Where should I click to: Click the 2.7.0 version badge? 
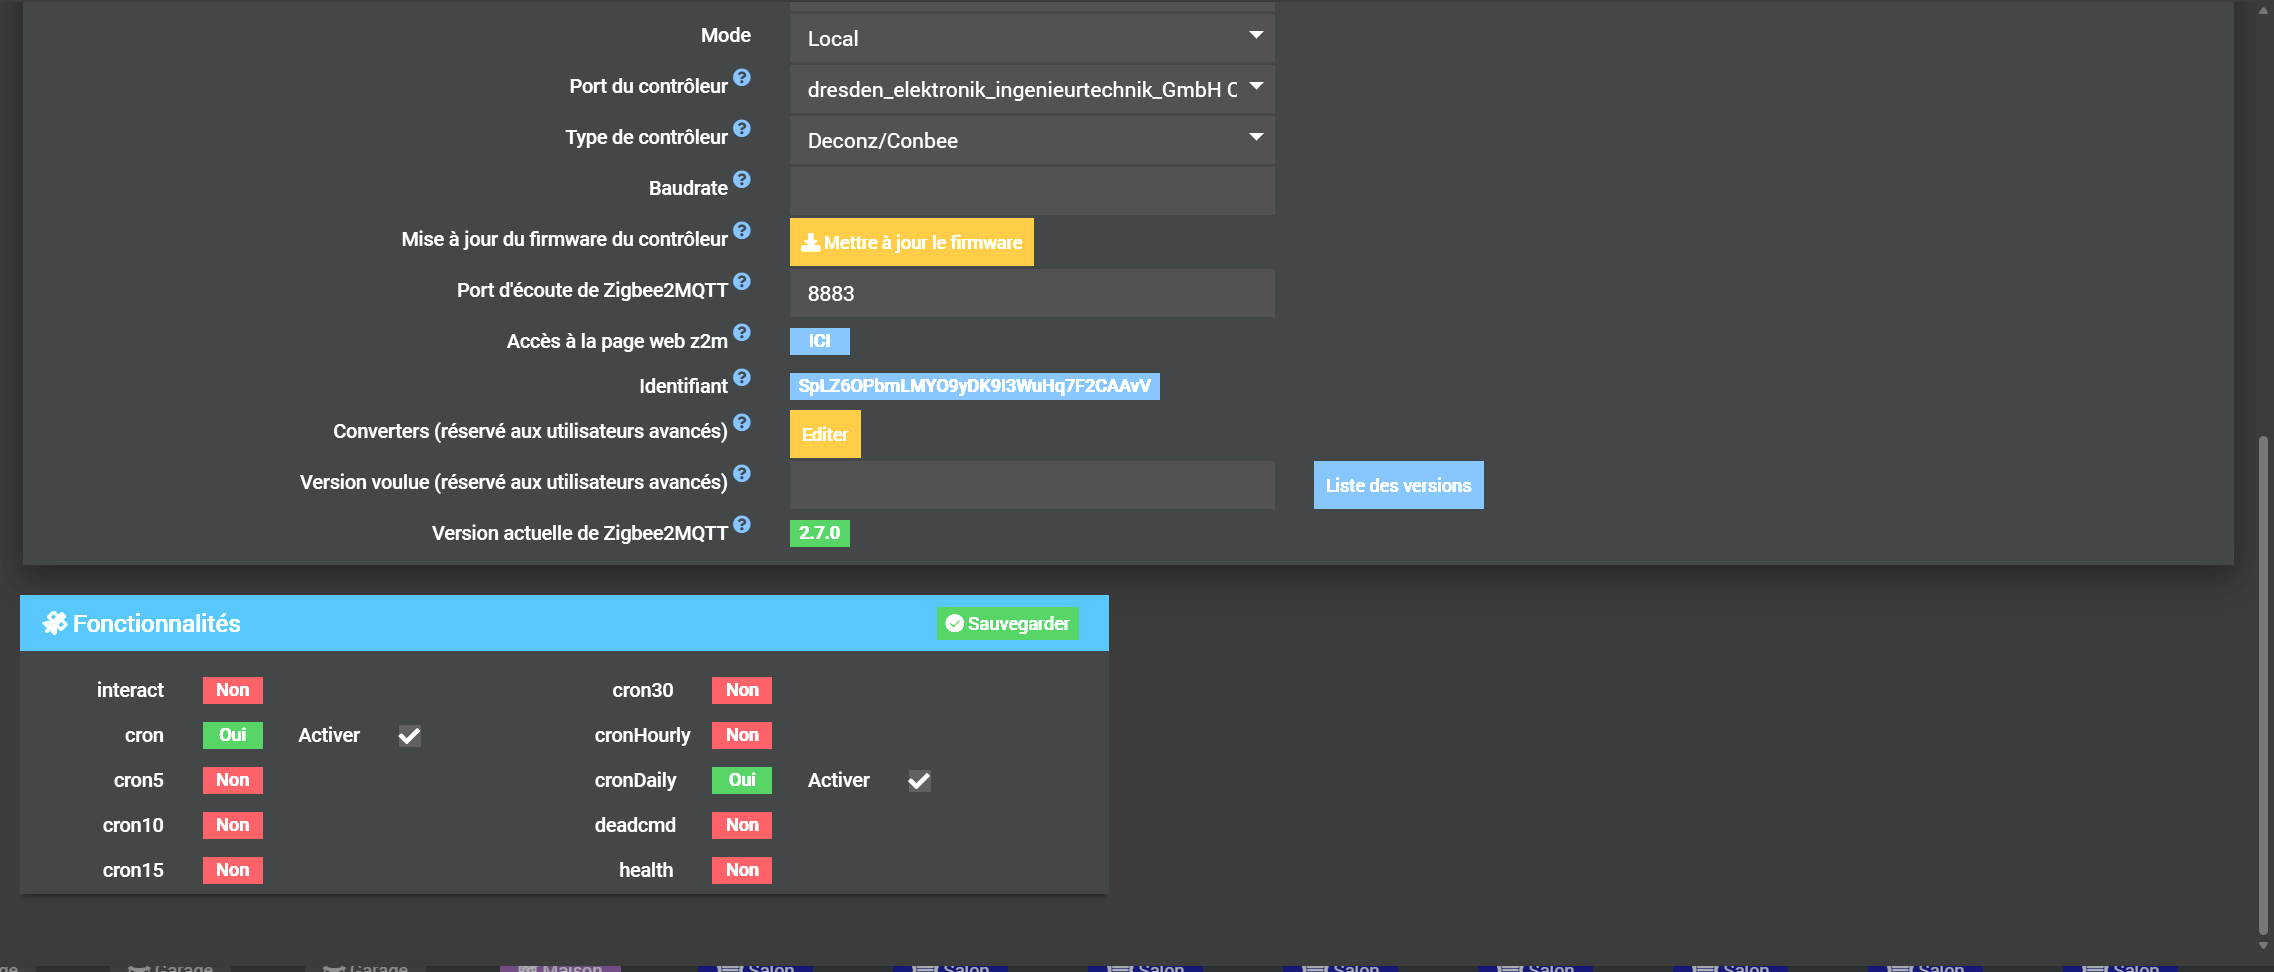[x=820, y=533]
